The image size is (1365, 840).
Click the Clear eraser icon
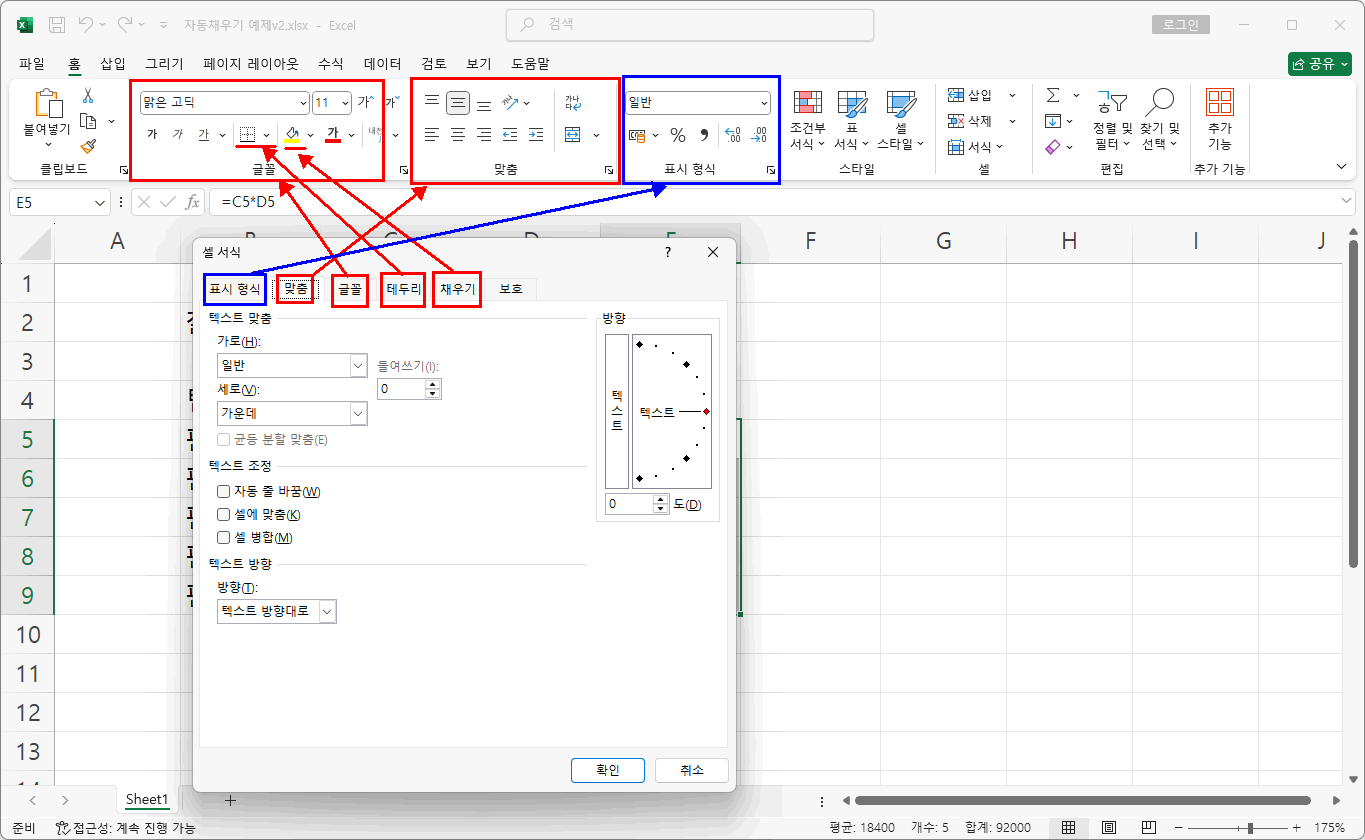pos(1052,147)
